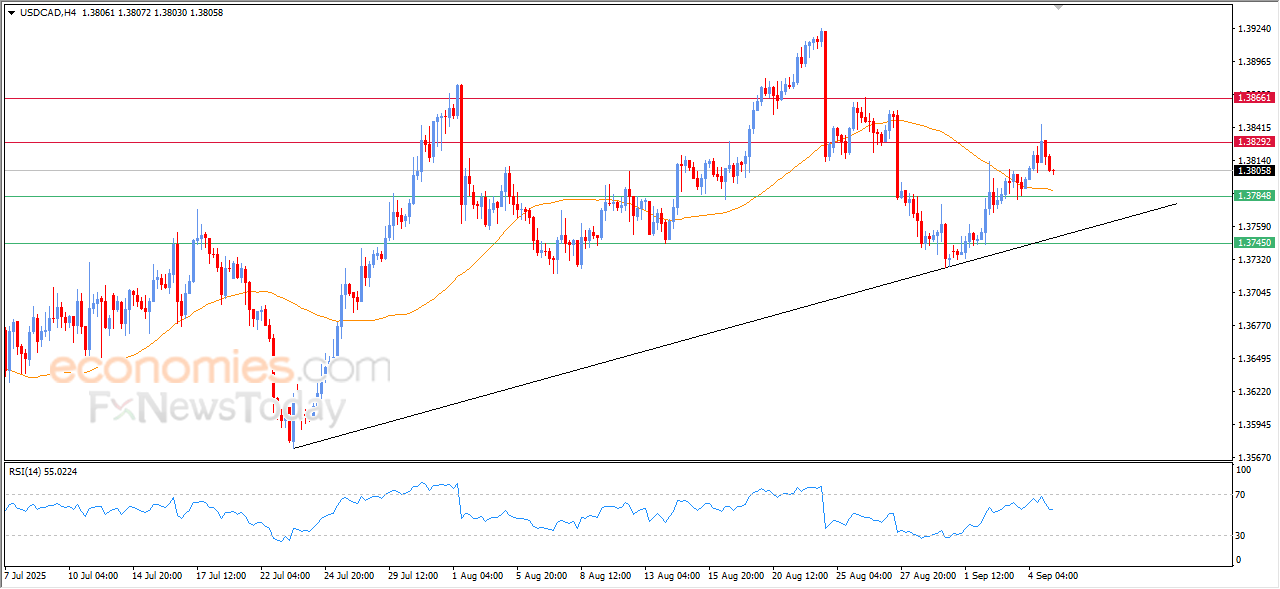Select the black ascending trendline
This screenshot has width=1280, height=589.
click(735, 325)
